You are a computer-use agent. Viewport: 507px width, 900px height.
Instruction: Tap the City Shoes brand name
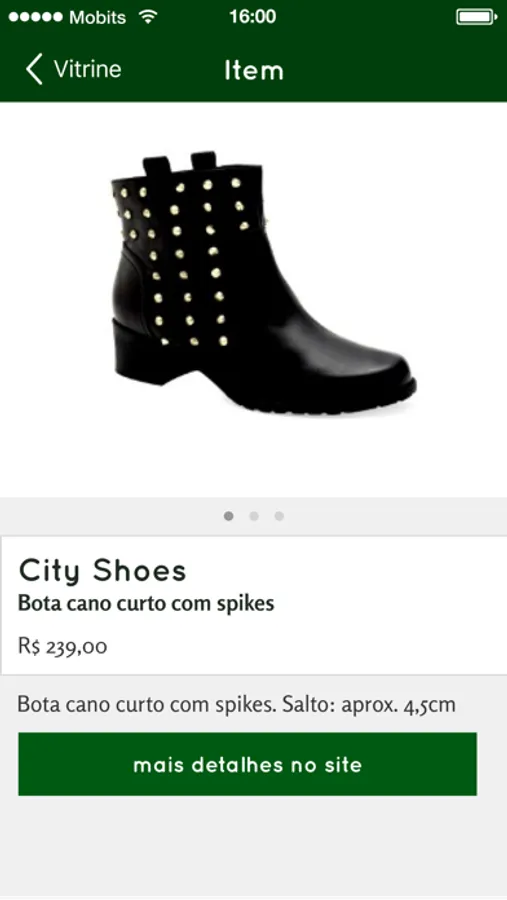tap(103, 571)
